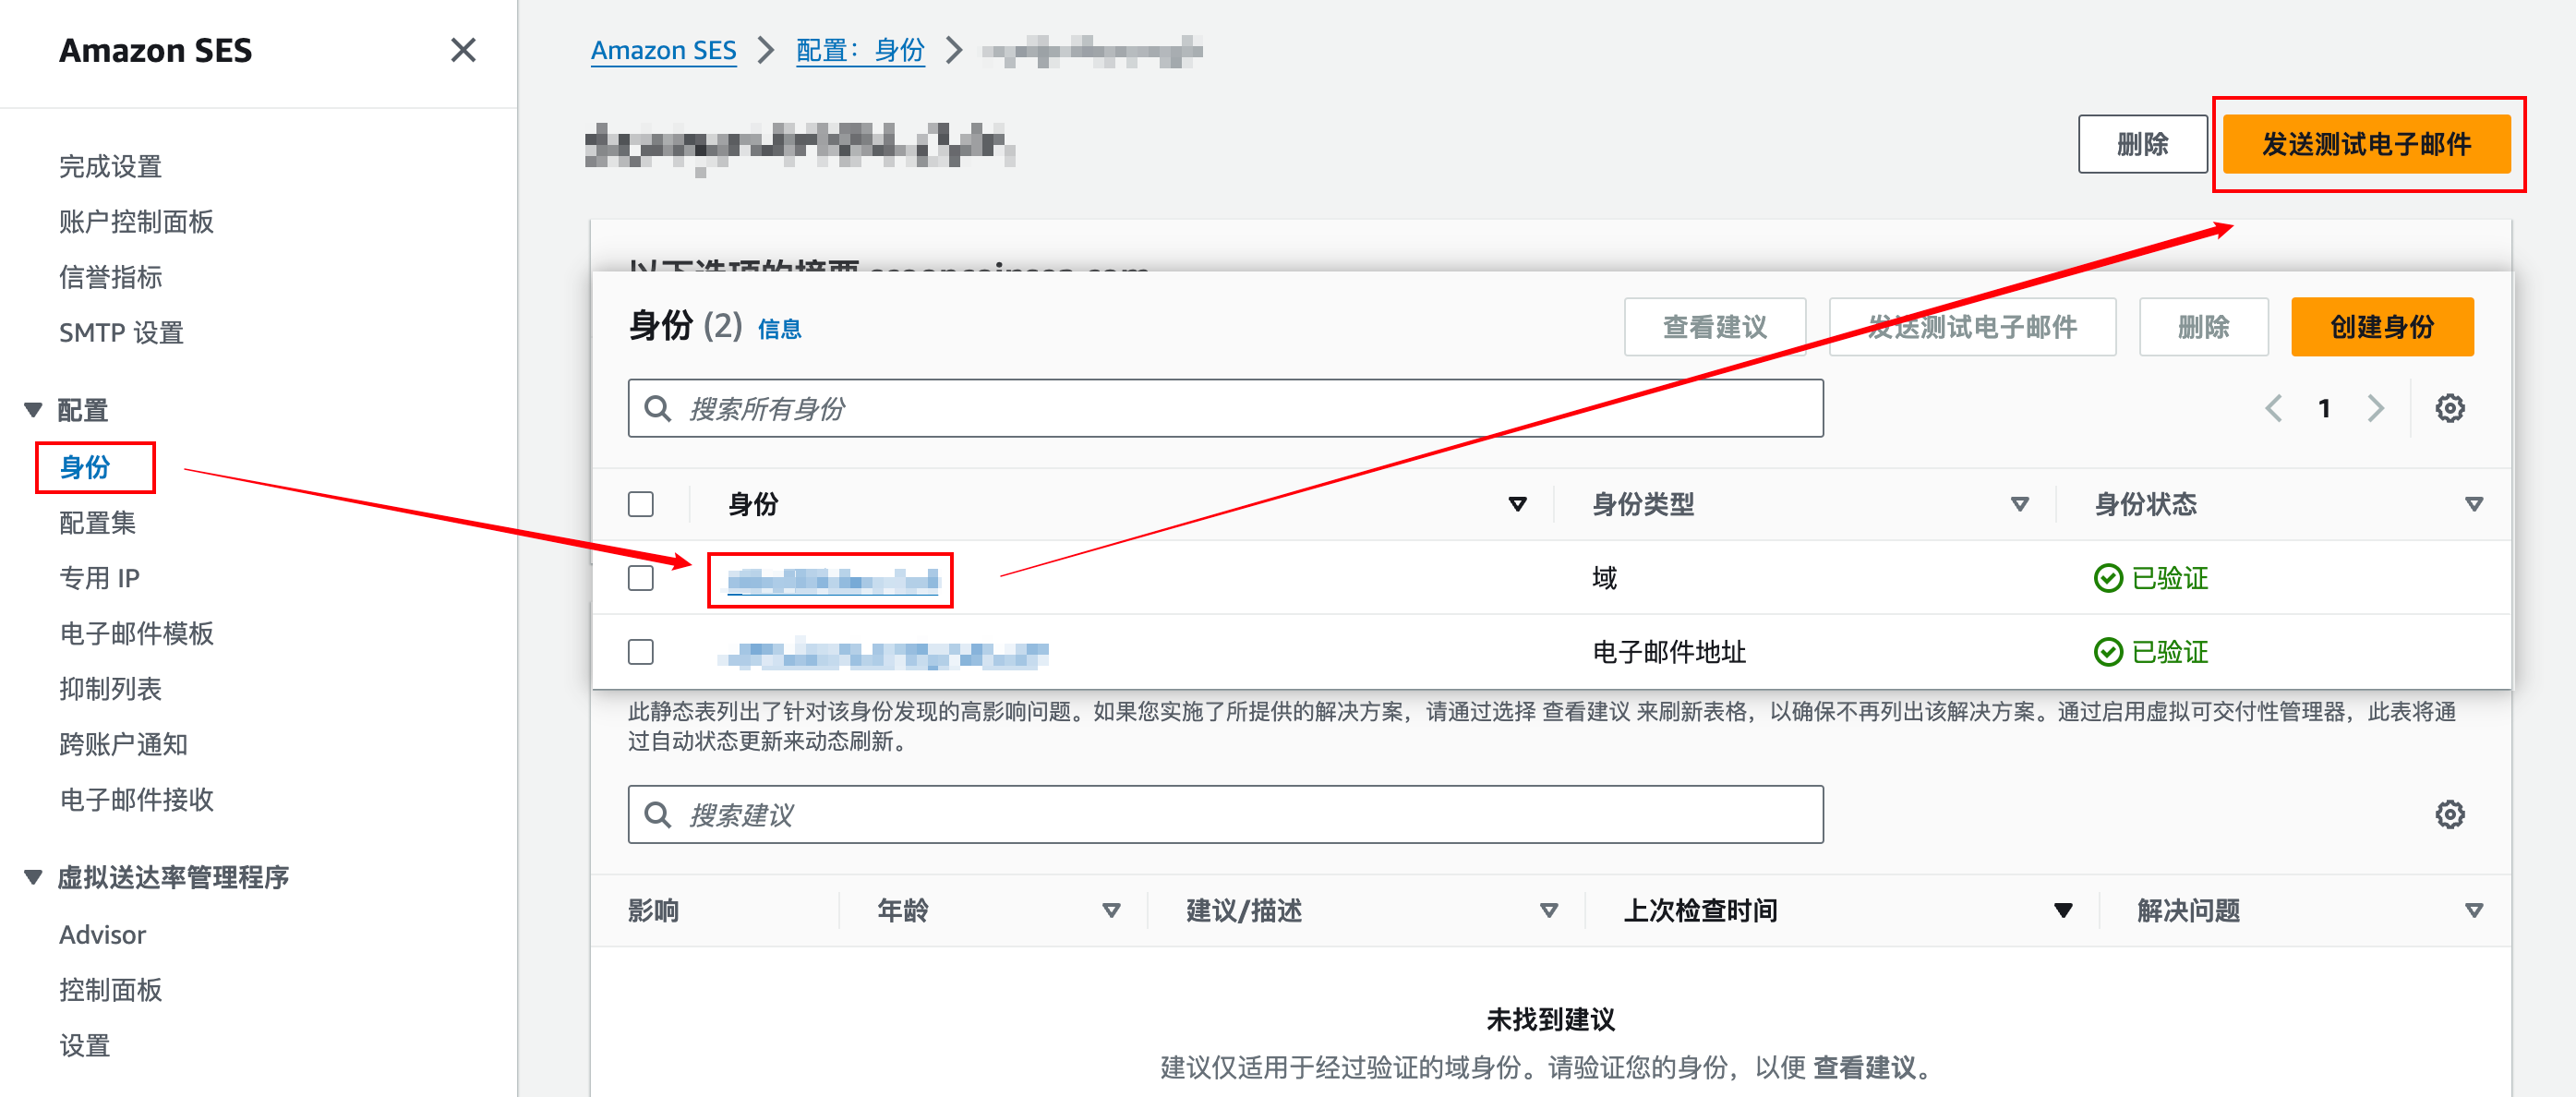Go to previous page of identities

click(x=2273, y=408)
